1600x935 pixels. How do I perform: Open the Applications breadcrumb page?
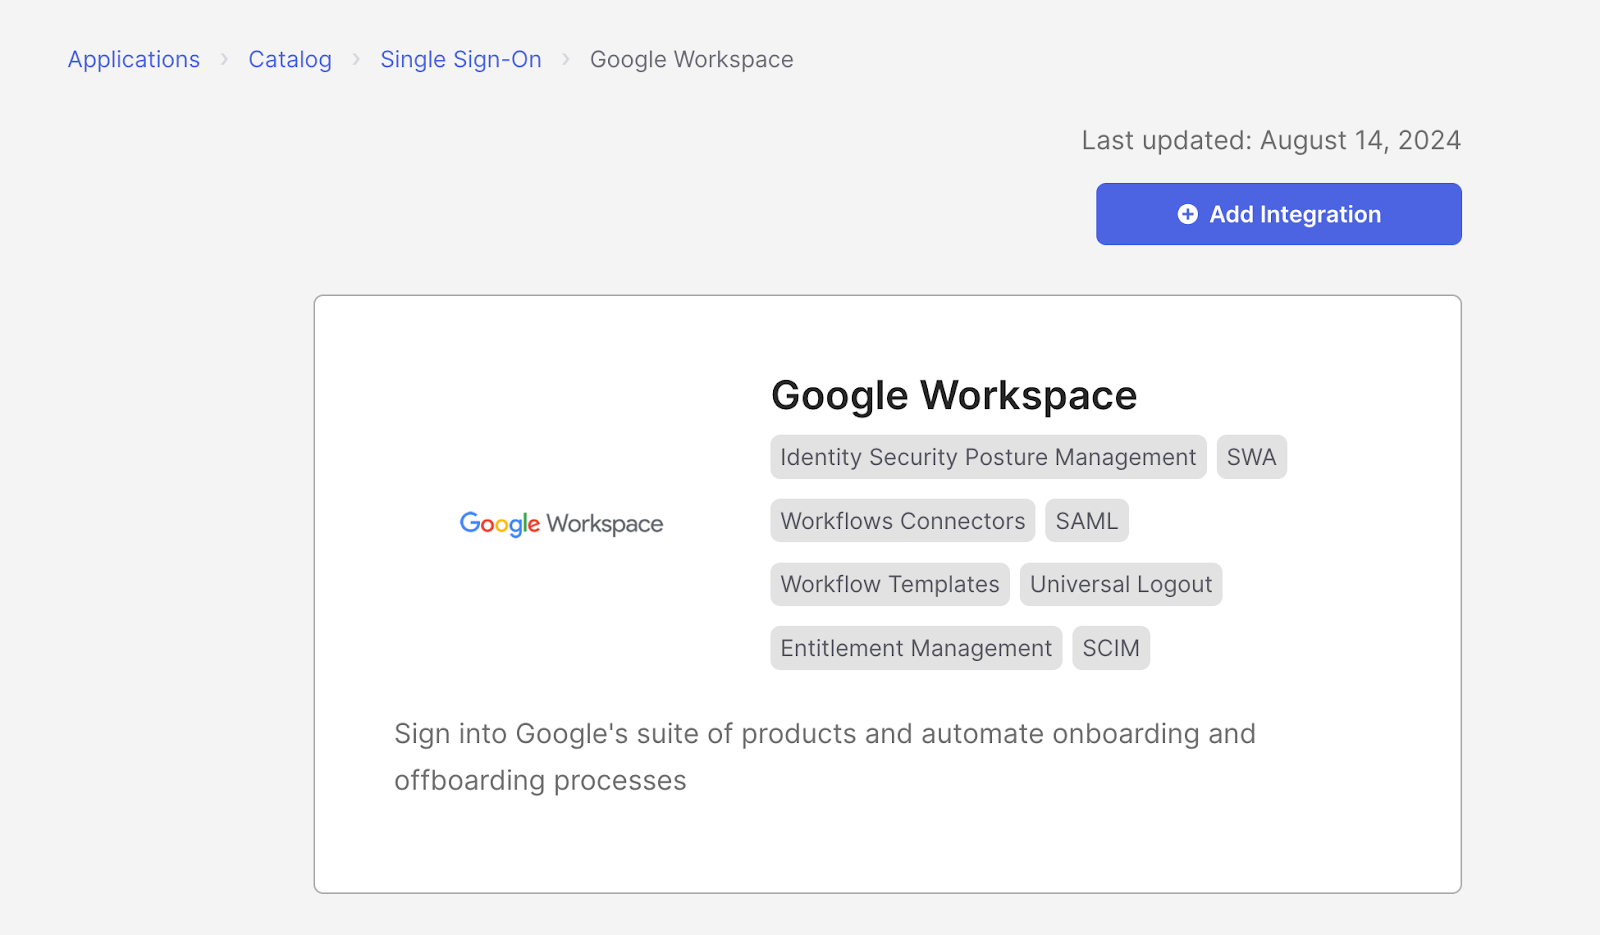click(133, 60)
